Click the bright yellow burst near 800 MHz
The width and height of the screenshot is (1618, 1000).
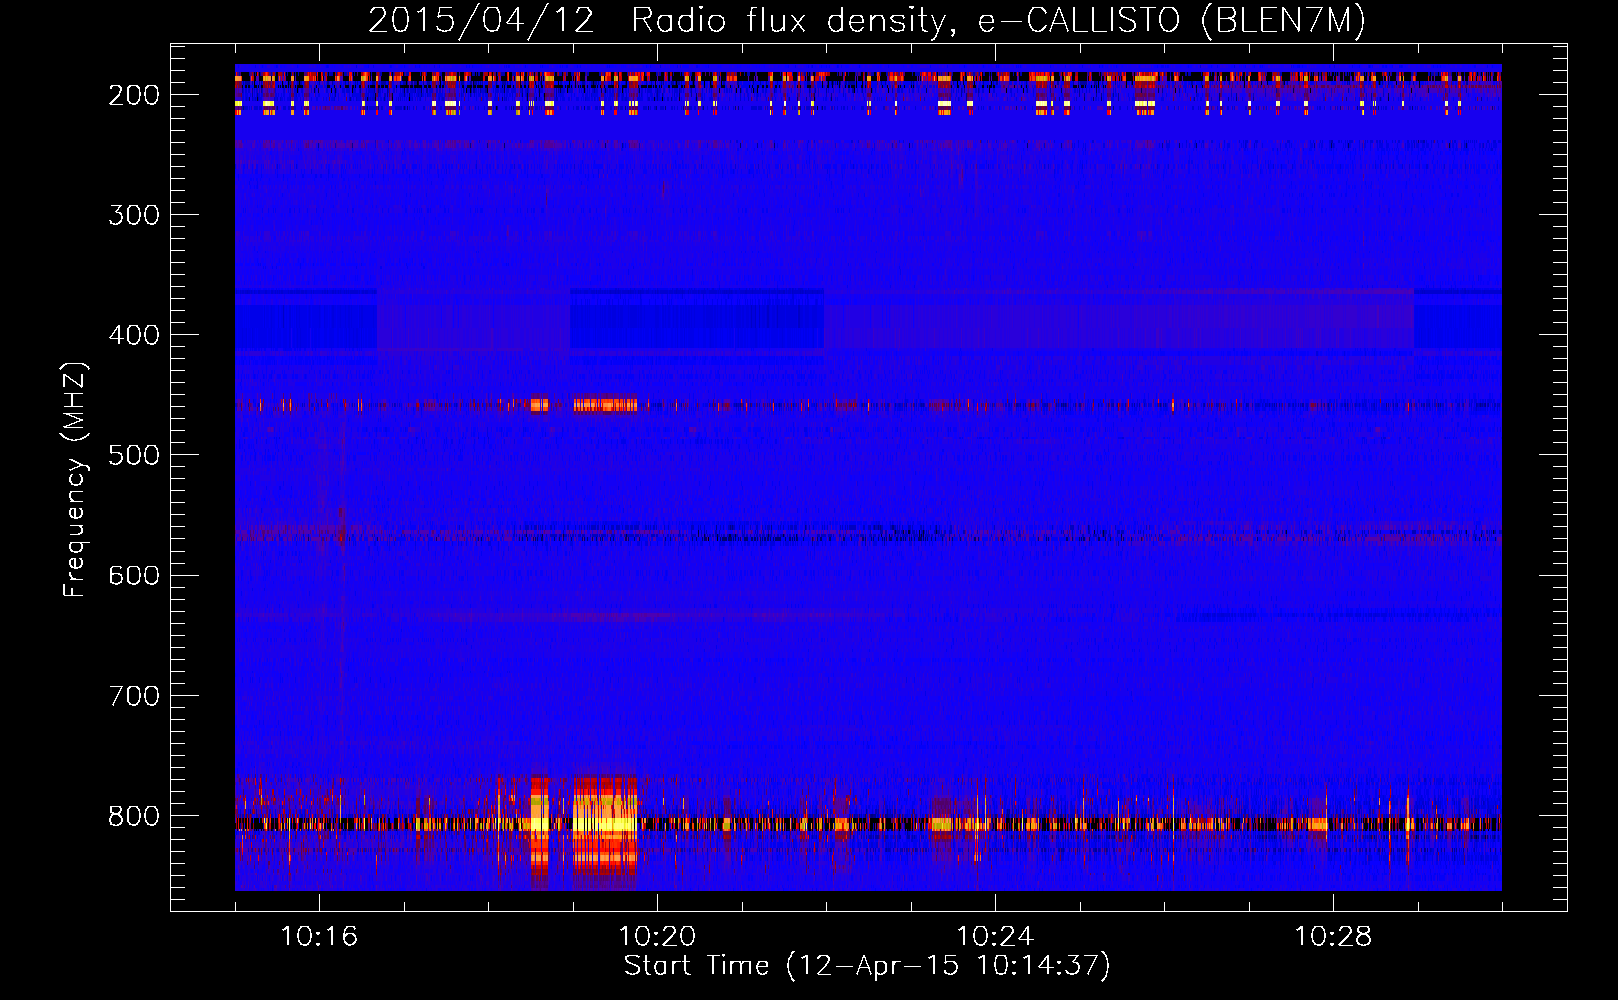click(x=605, y=823)
